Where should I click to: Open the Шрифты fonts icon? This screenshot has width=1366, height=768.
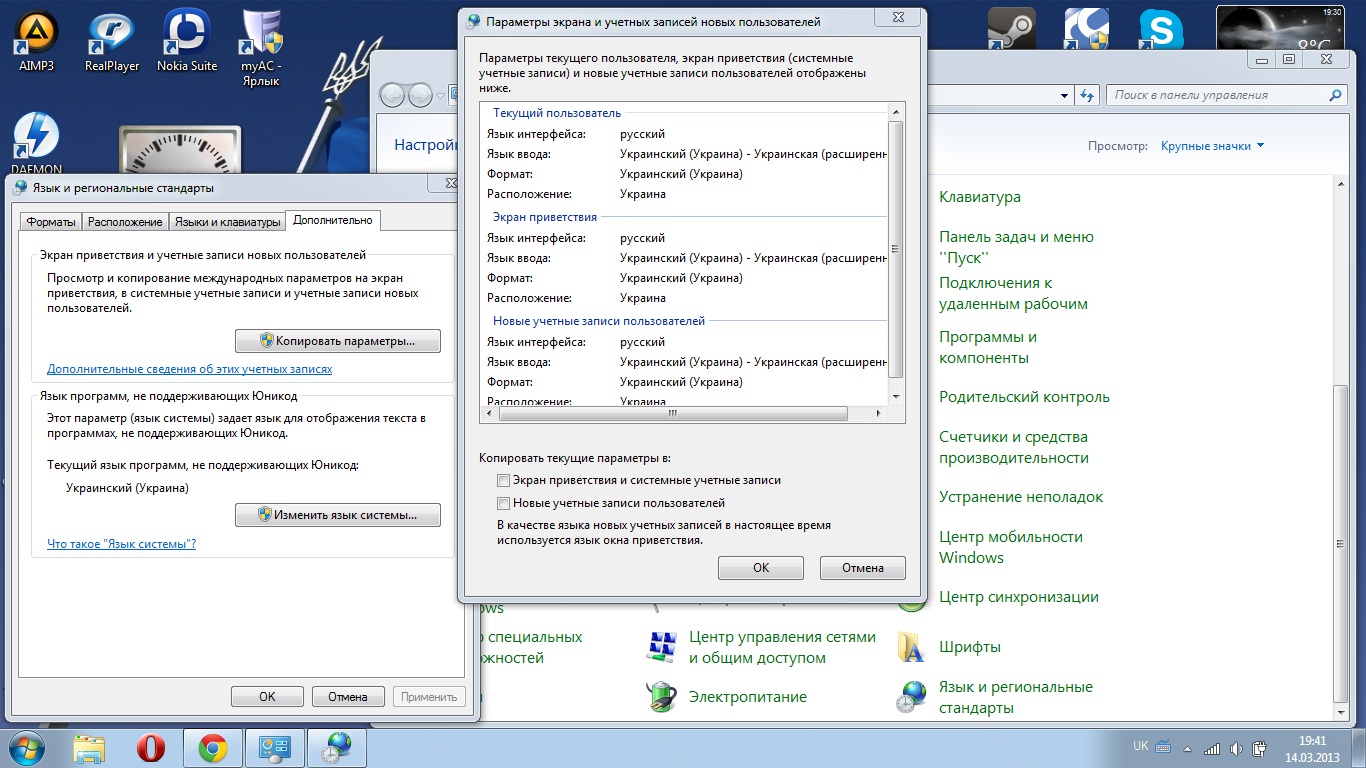tap(911, 647)
